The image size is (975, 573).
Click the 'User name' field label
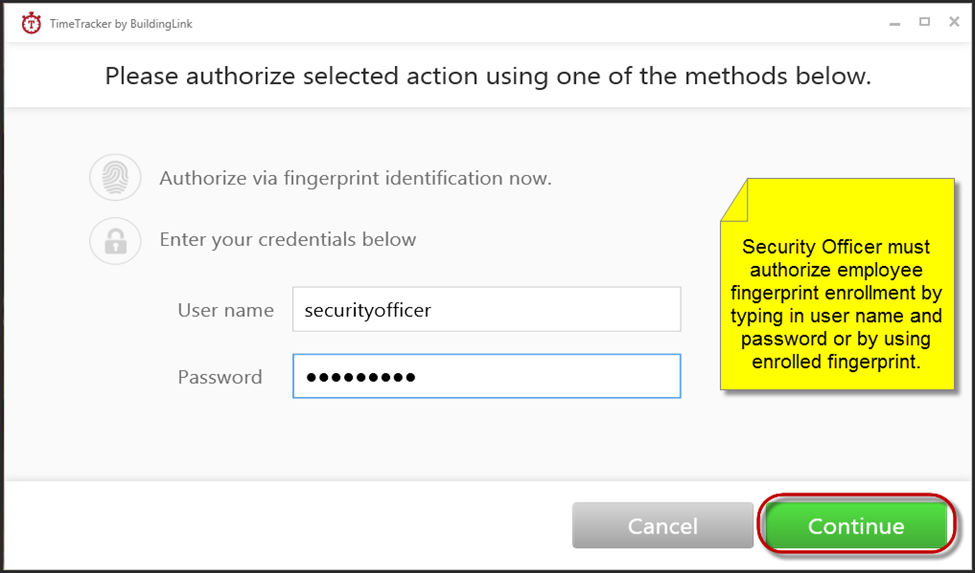[226, 310]
